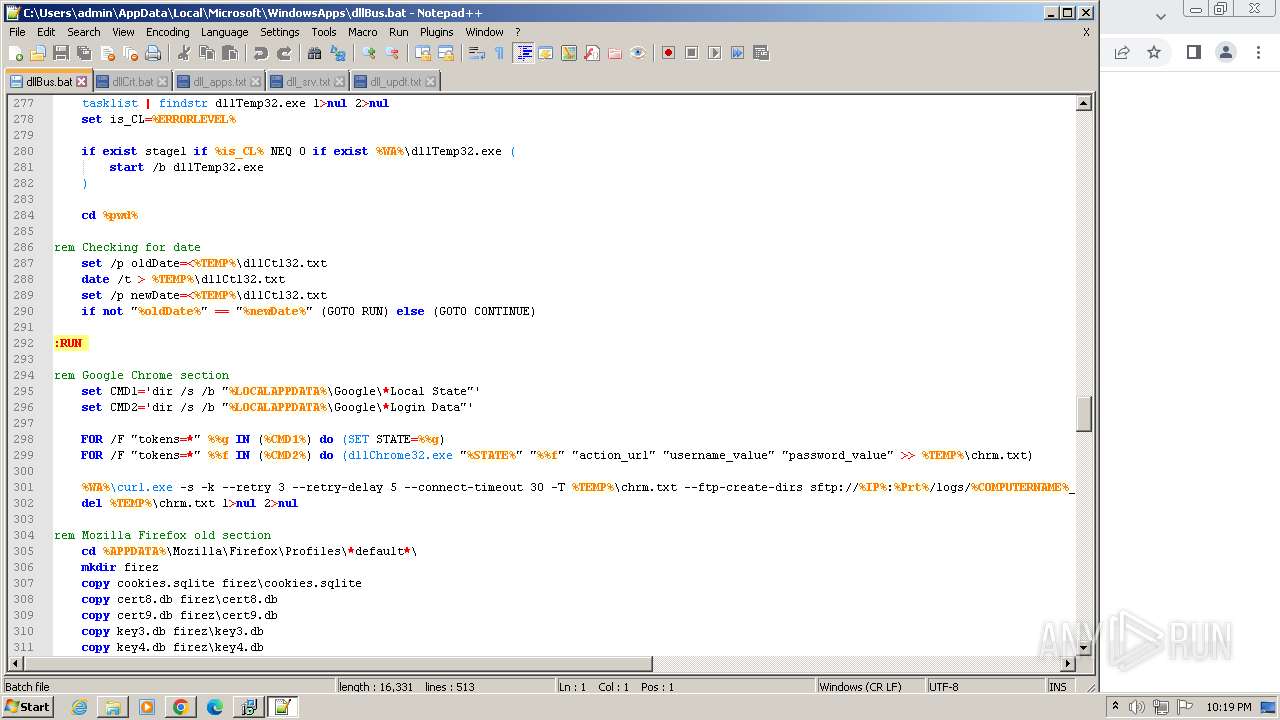Image resolution: width=1280 pixels, height=720 pixels.
Task: Save the recorded macro icon
Action: pos(761,53)
